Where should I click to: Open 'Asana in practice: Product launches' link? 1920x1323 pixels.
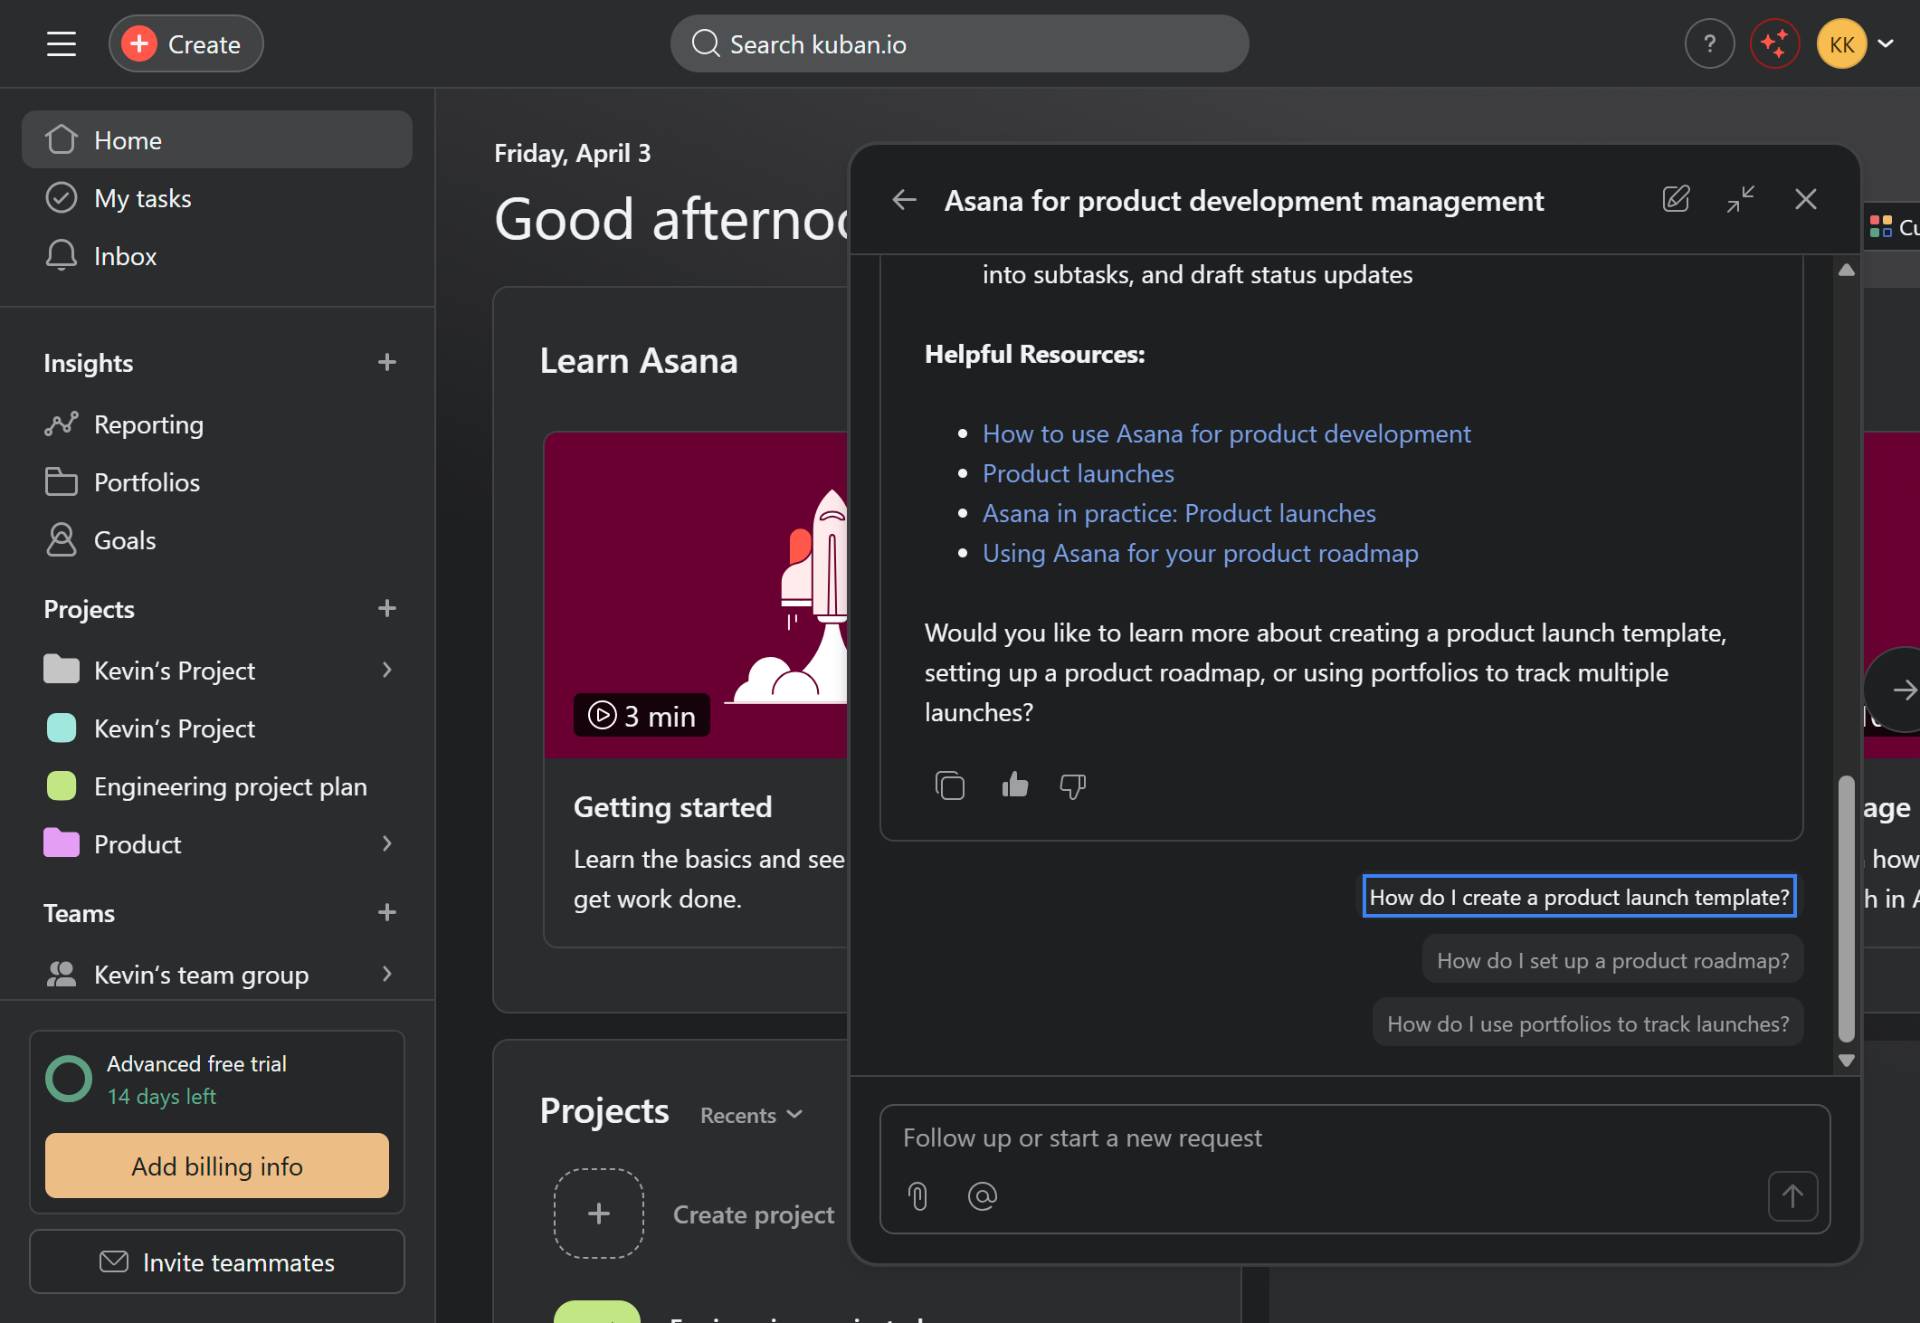tap(1179, 514)
